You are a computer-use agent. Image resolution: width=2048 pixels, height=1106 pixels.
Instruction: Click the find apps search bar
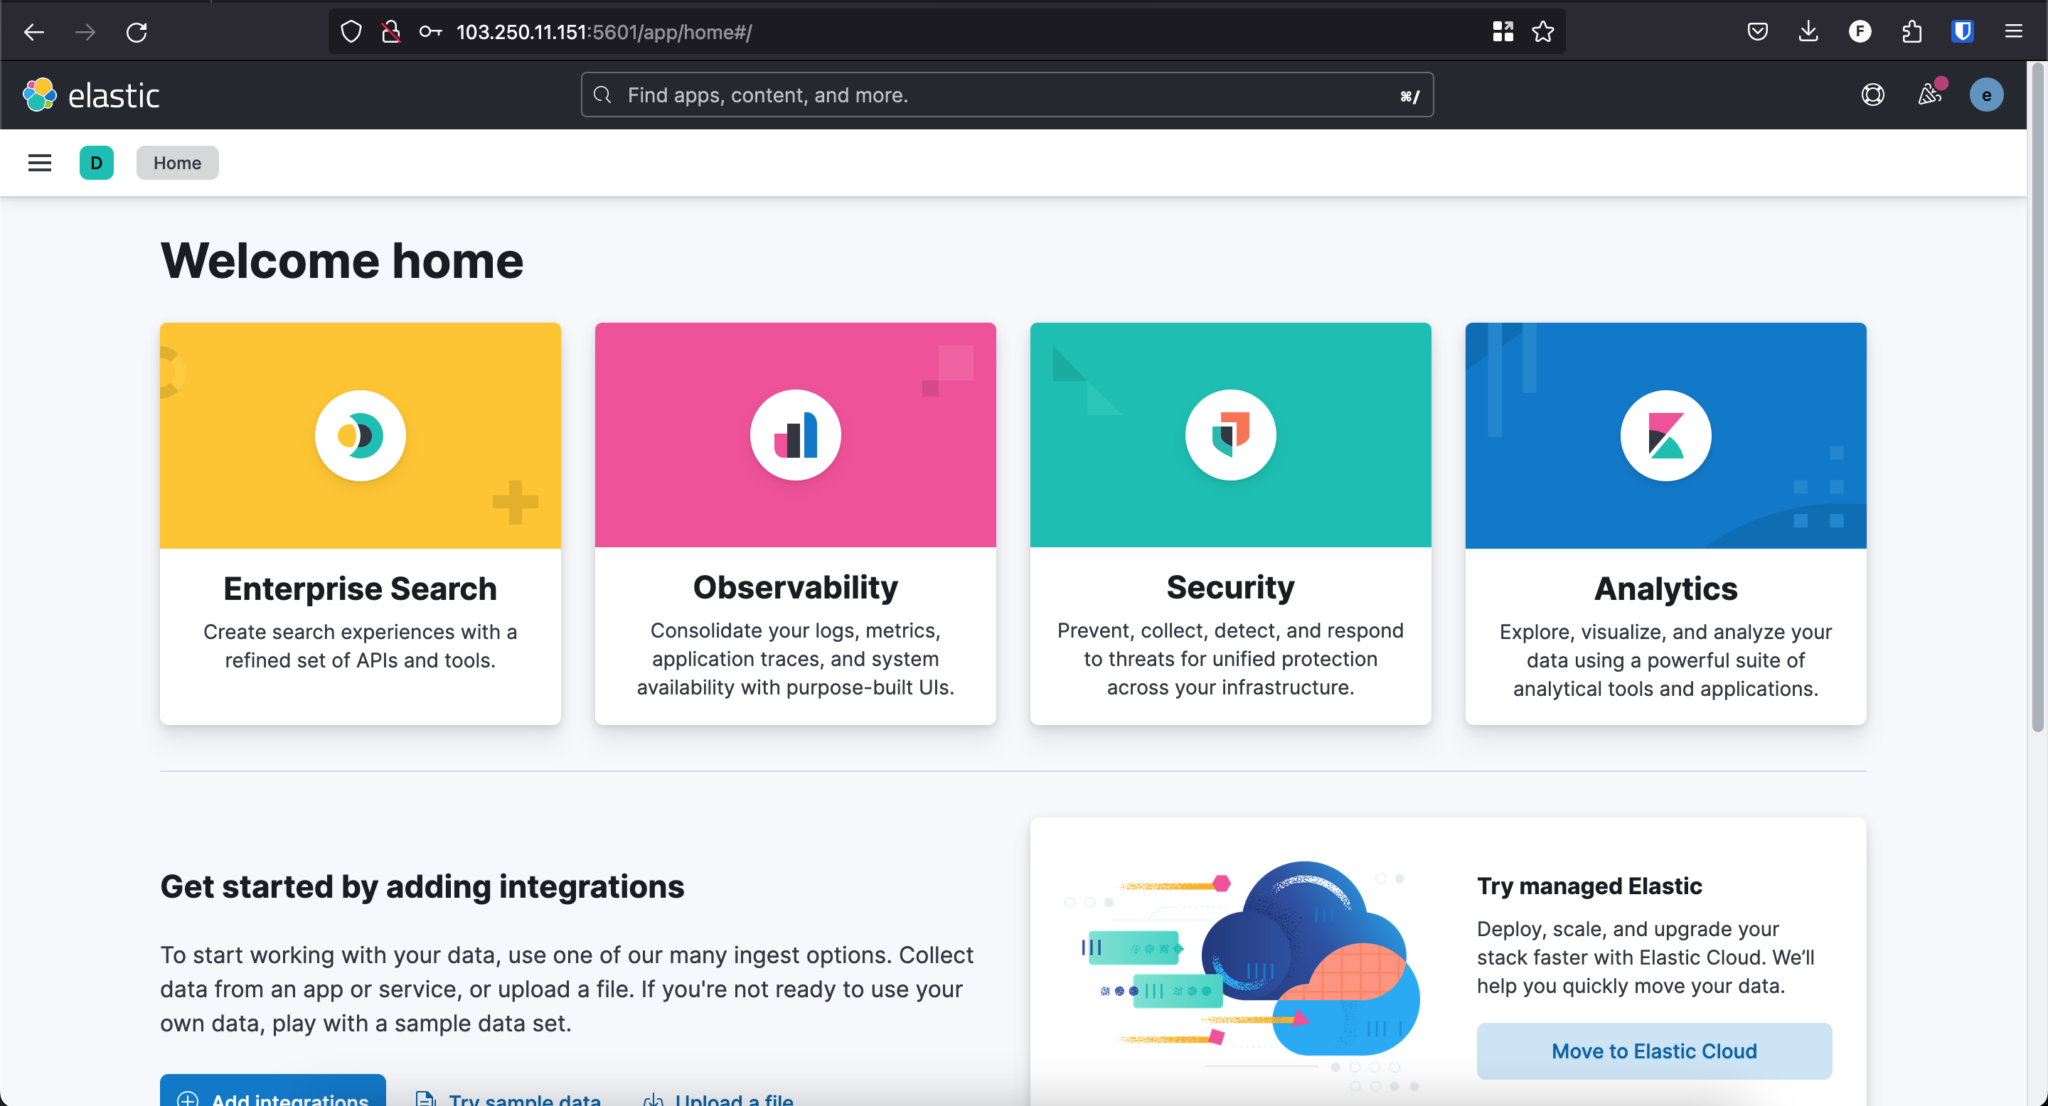(1005, 94)
